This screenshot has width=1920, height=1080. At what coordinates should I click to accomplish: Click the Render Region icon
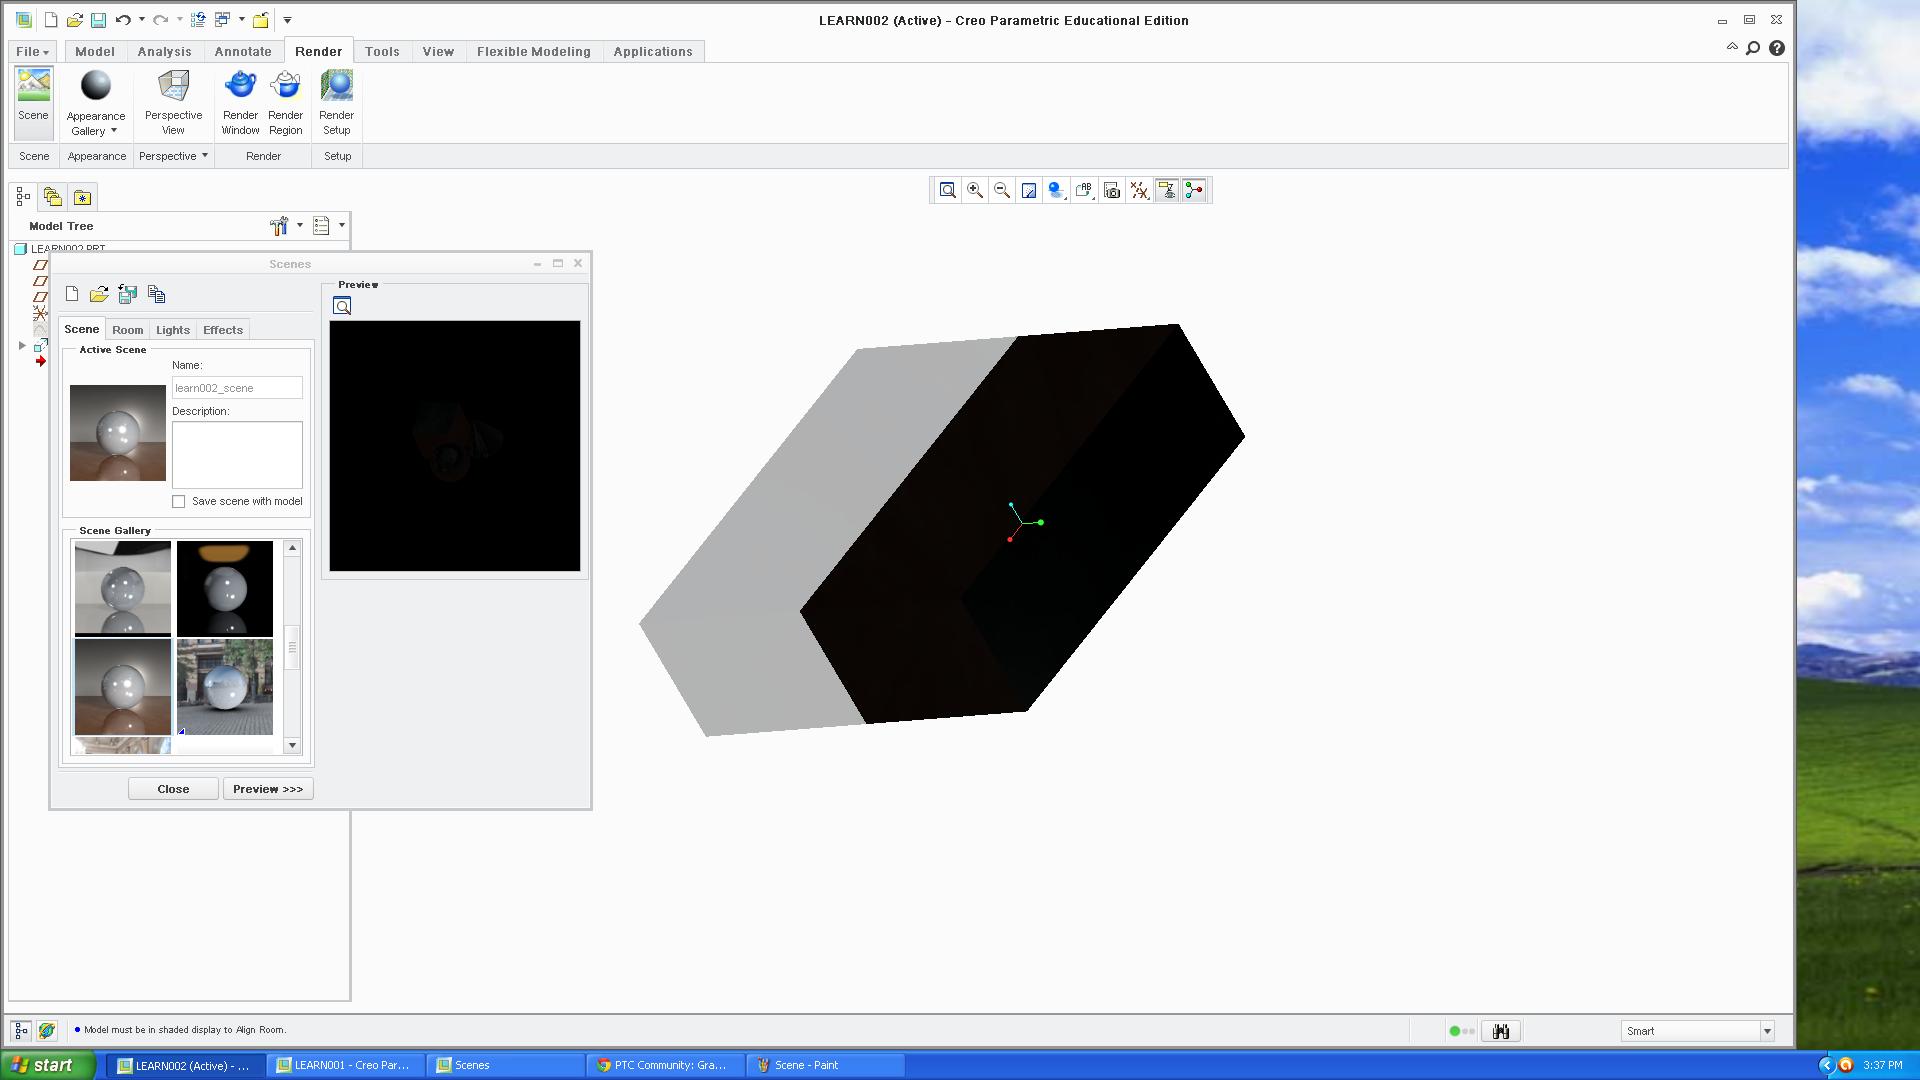click(x=285, y=88)
